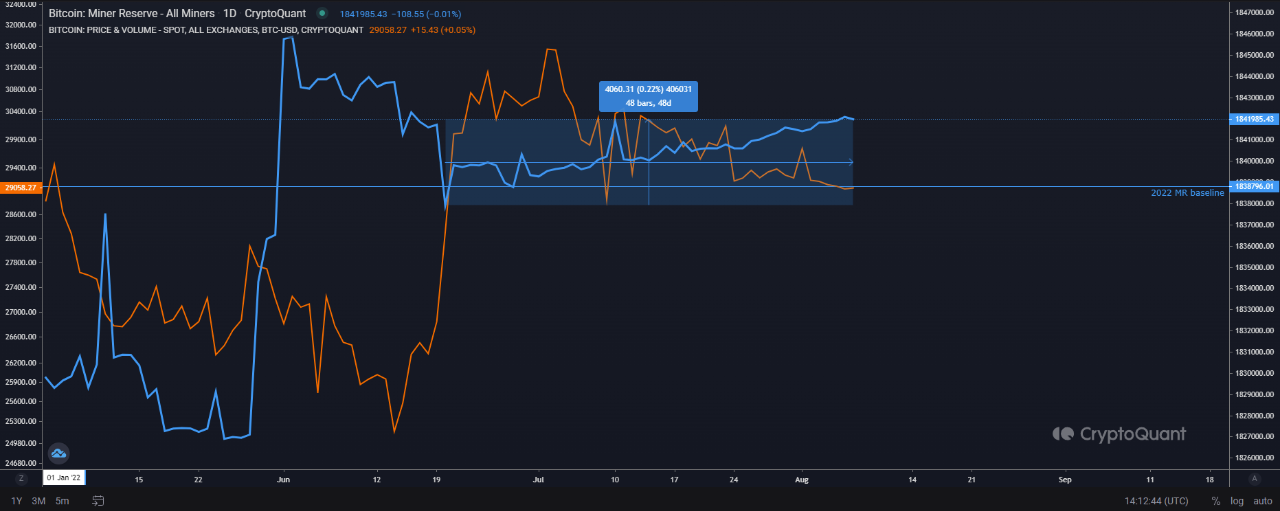Click the 2022 MR baseline label

(1188, 193)
